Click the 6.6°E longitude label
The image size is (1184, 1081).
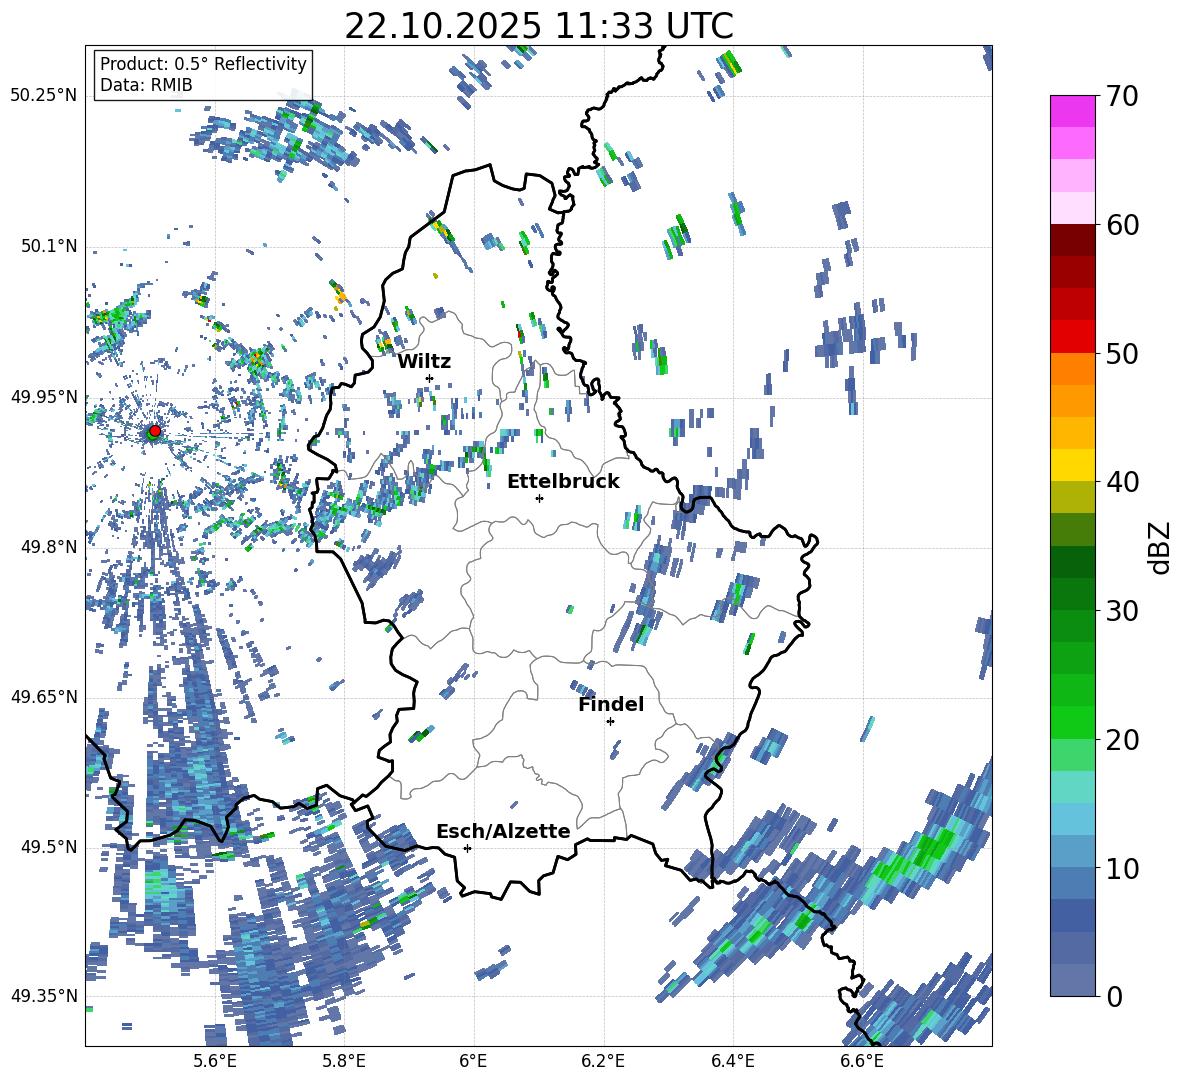(862, 1061)
